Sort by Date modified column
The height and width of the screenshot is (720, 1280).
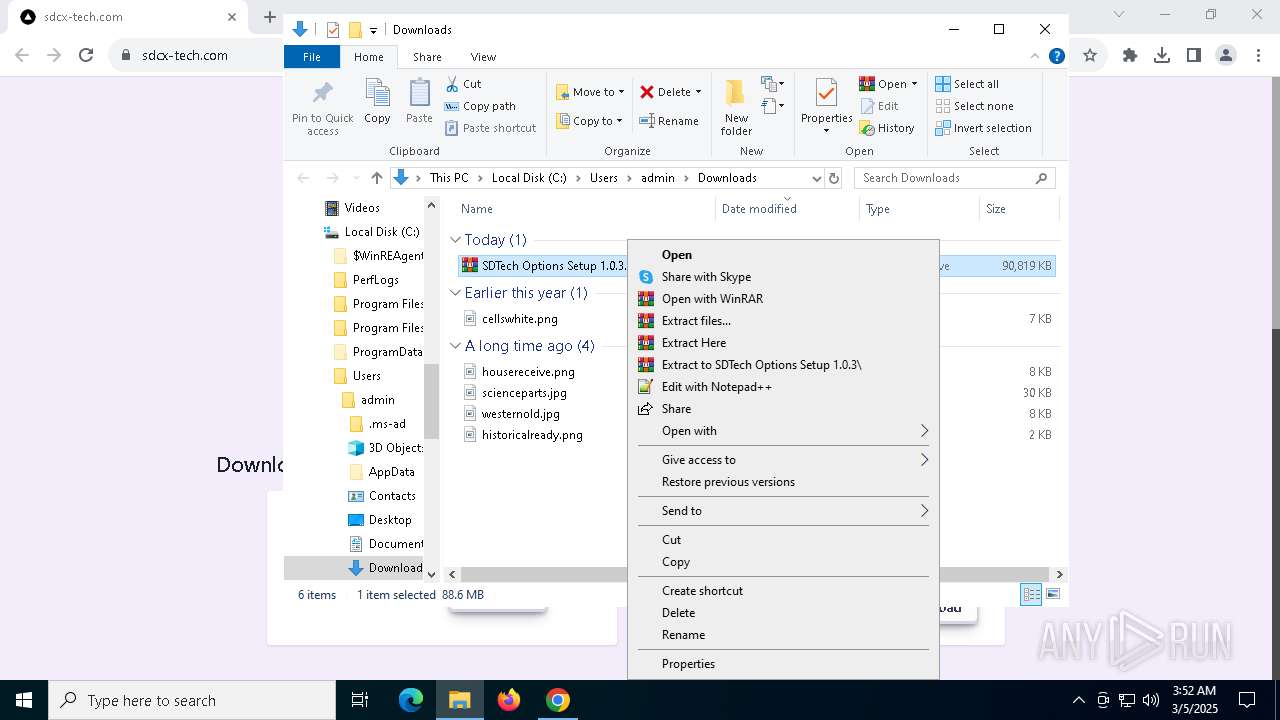tap(759, 209)
